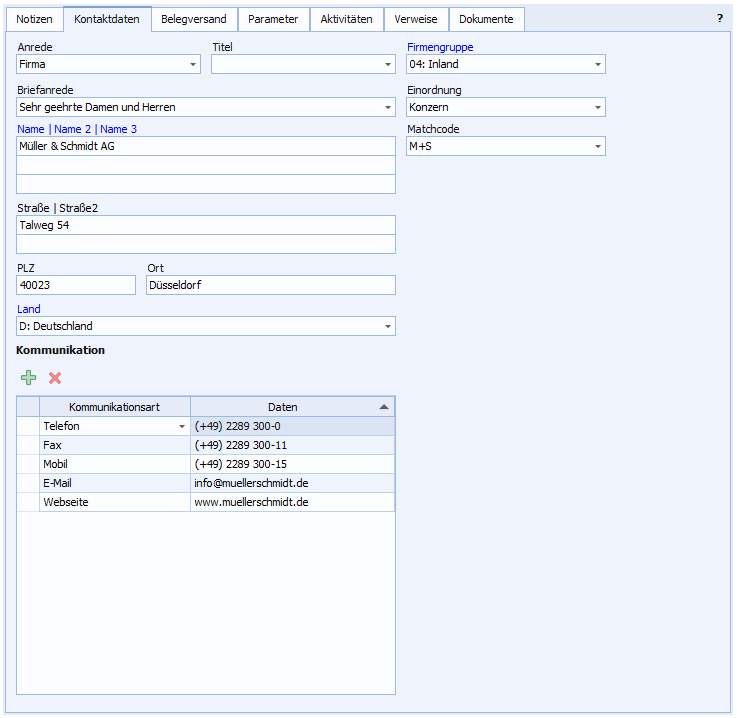Switch to the Notizen tab
The image size is (737, 718).
click(x=34, y=19)
